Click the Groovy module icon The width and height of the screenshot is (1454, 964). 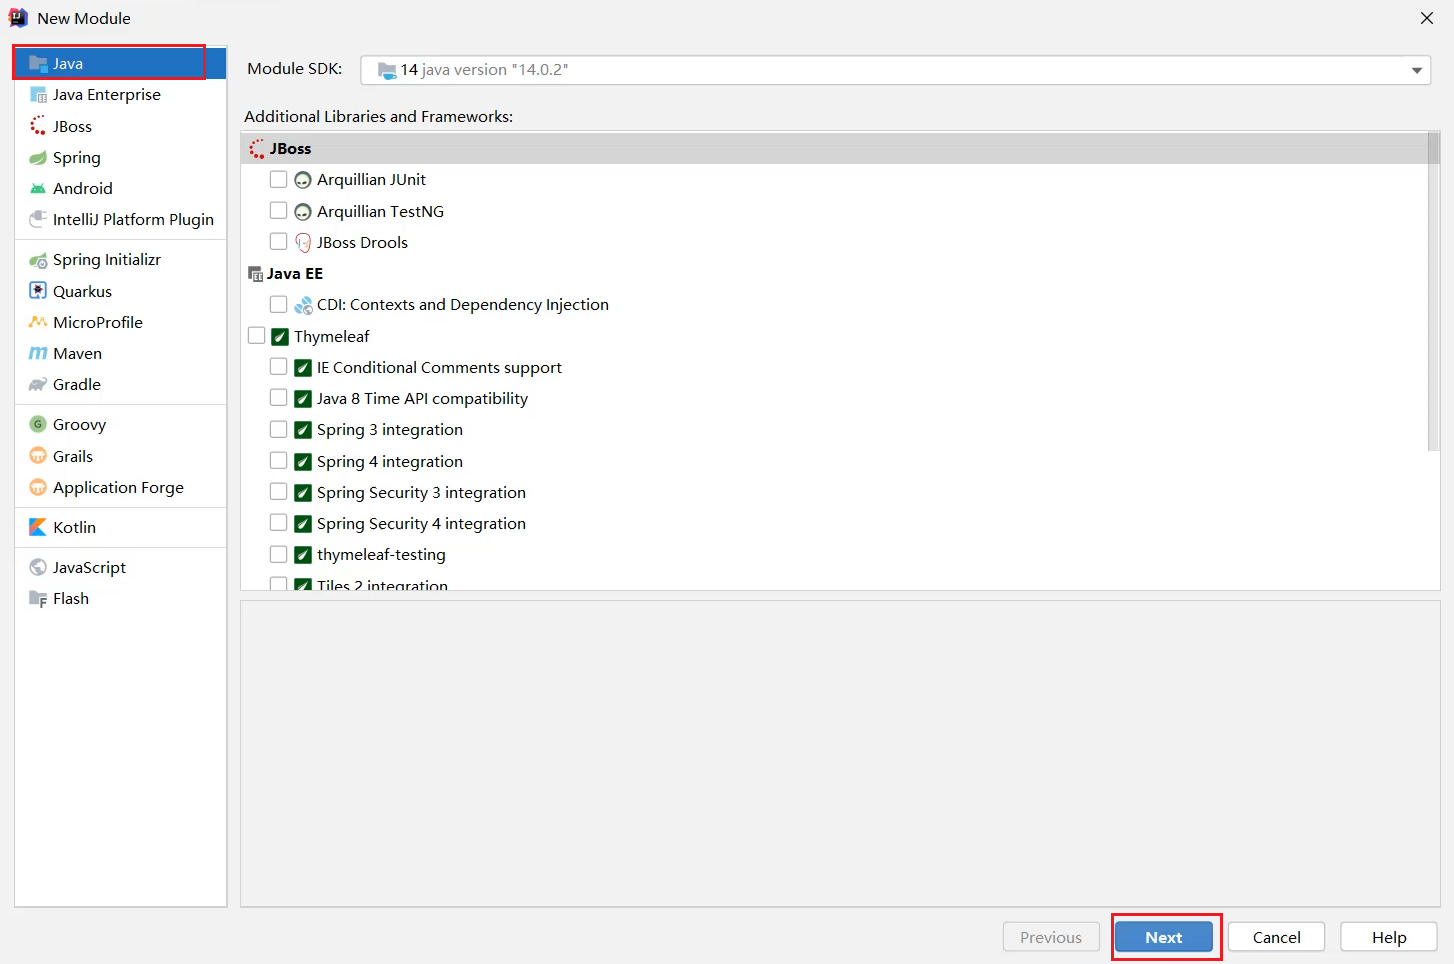(38, 425)
